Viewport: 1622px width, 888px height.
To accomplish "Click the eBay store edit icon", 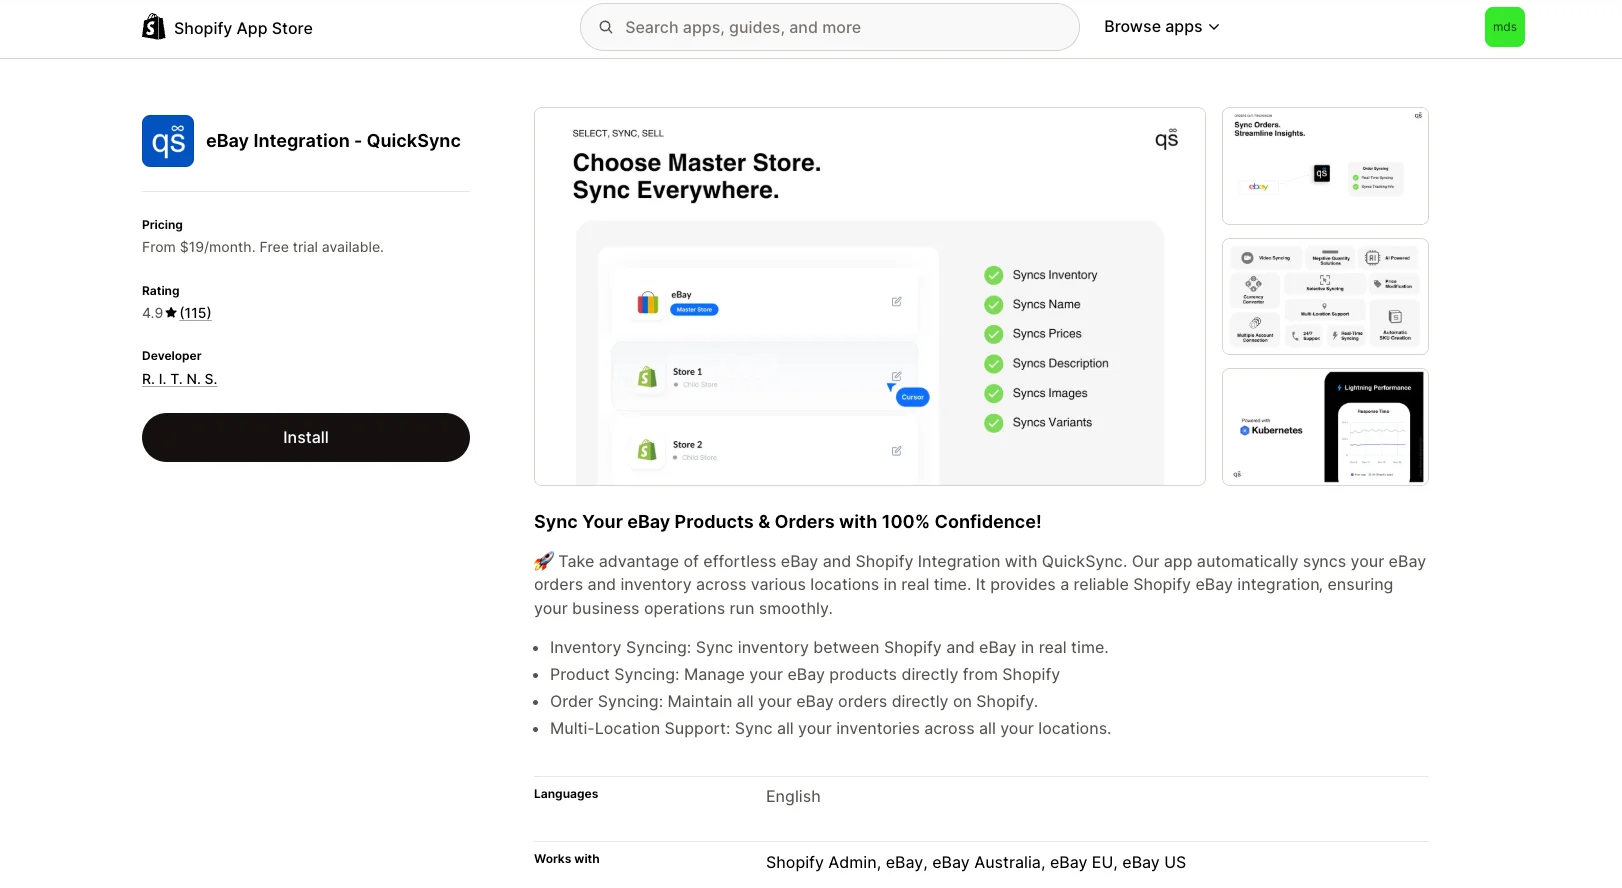I will pyautogui.click(x=897, y=301).
